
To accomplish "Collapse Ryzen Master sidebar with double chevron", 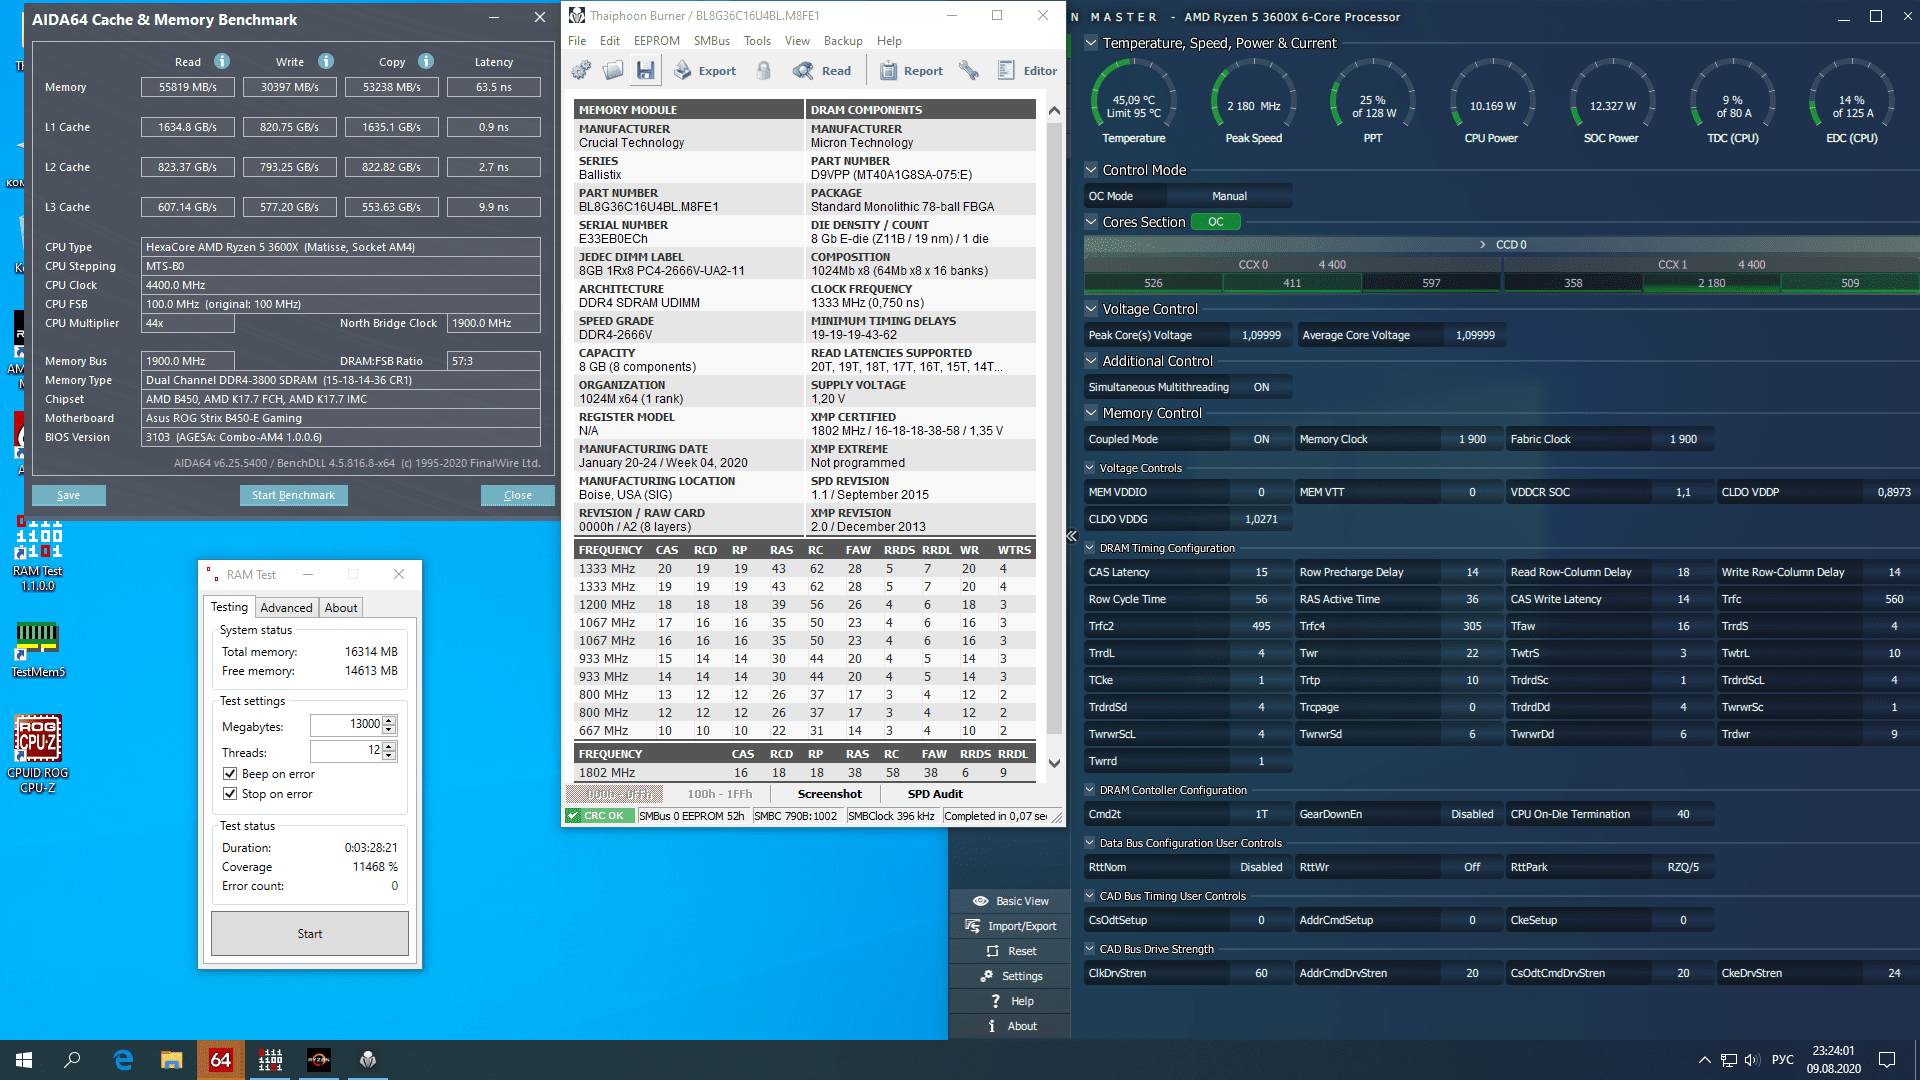I will click(1071, 536).
